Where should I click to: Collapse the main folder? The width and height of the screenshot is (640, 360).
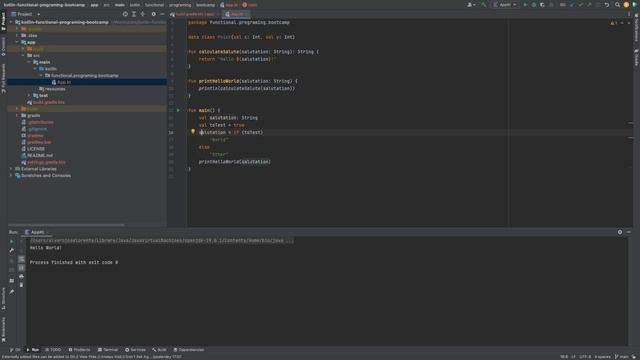pos(29,62)
